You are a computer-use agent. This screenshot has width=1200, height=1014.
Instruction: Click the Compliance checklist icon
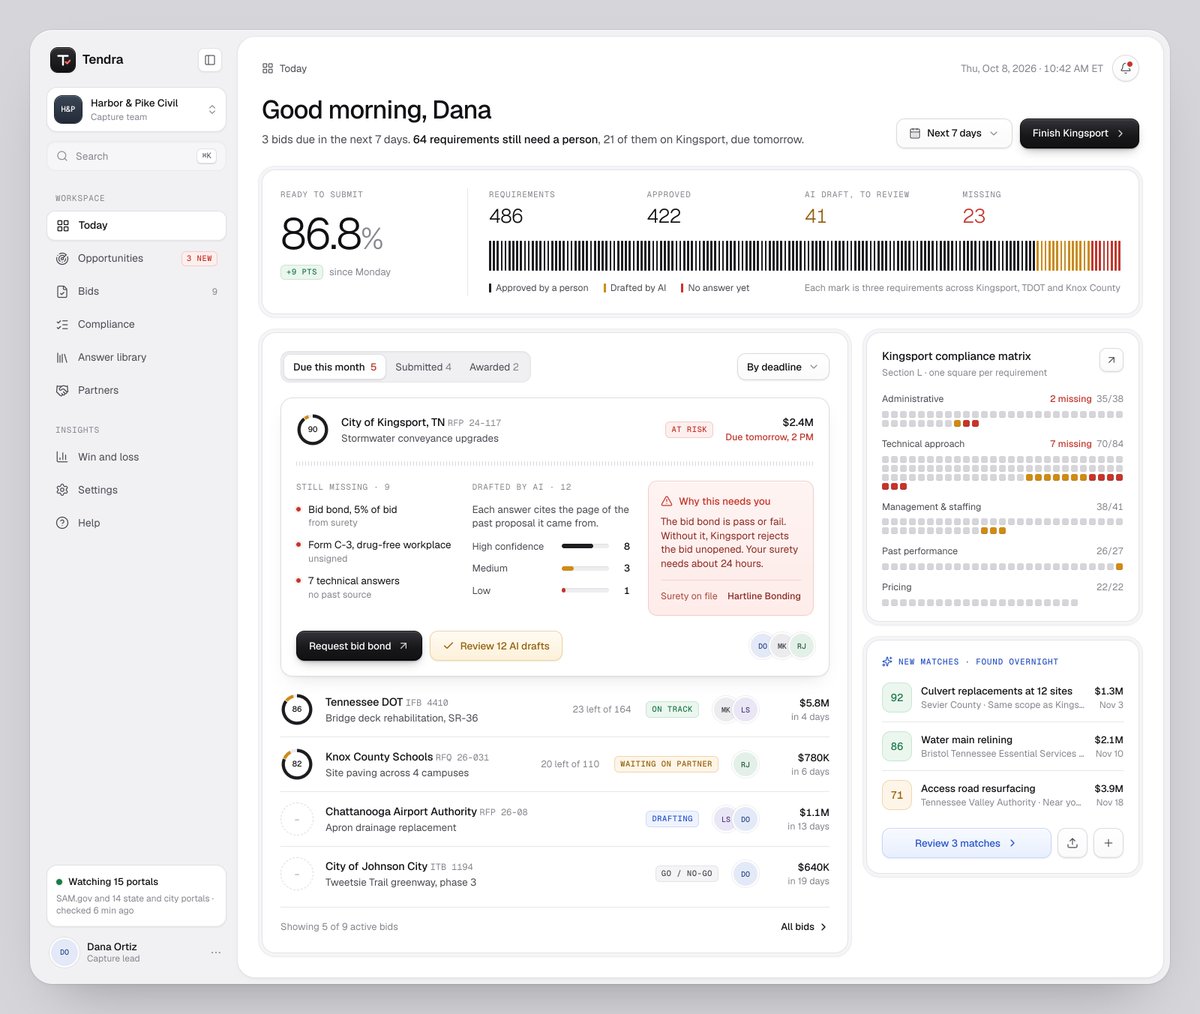tap(63, 325)
